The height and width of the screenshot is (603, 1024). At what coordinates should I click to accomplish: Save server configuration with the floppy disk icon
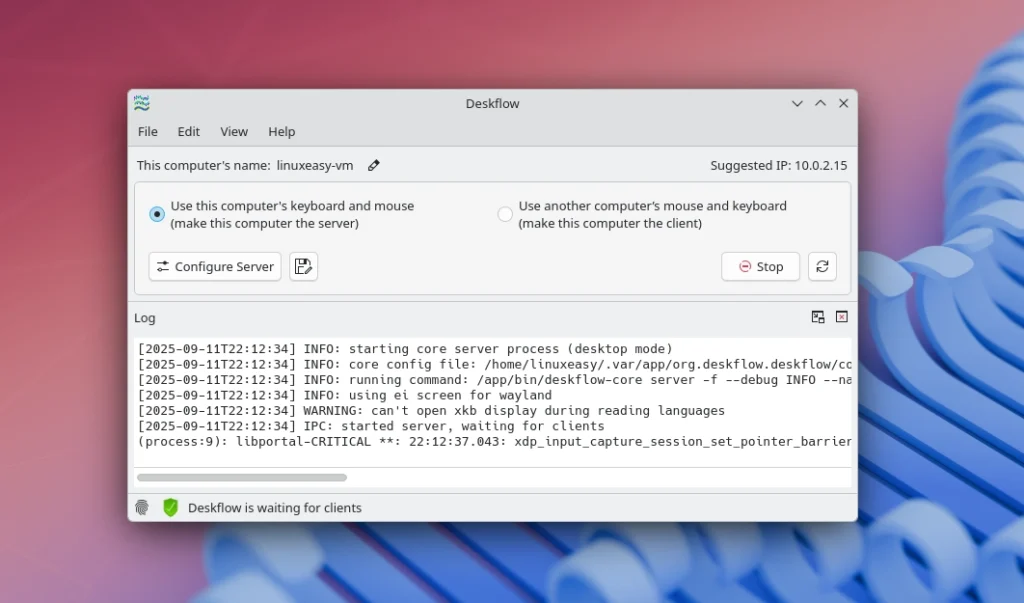[x=303, y=266]
